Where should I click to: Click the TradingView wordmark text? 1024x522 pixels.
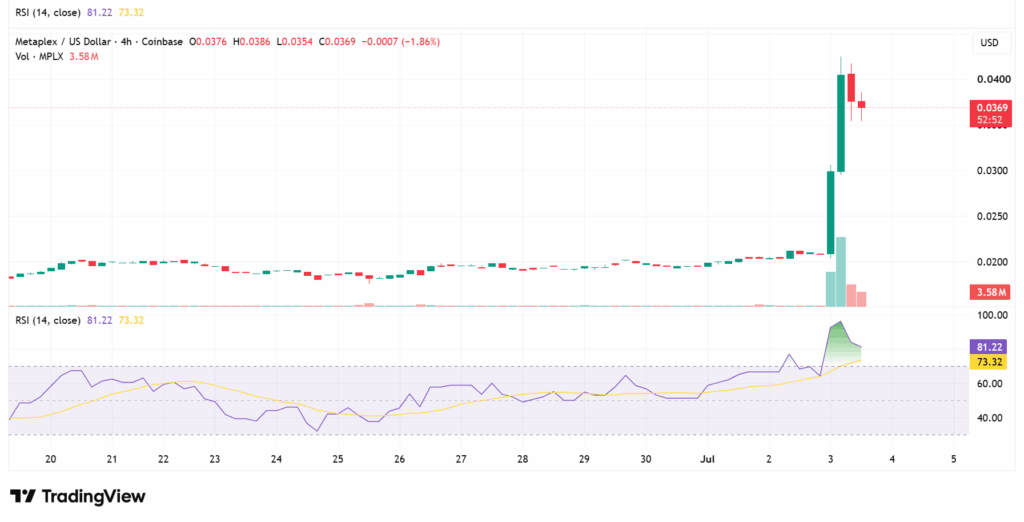[x=93, y=497]
